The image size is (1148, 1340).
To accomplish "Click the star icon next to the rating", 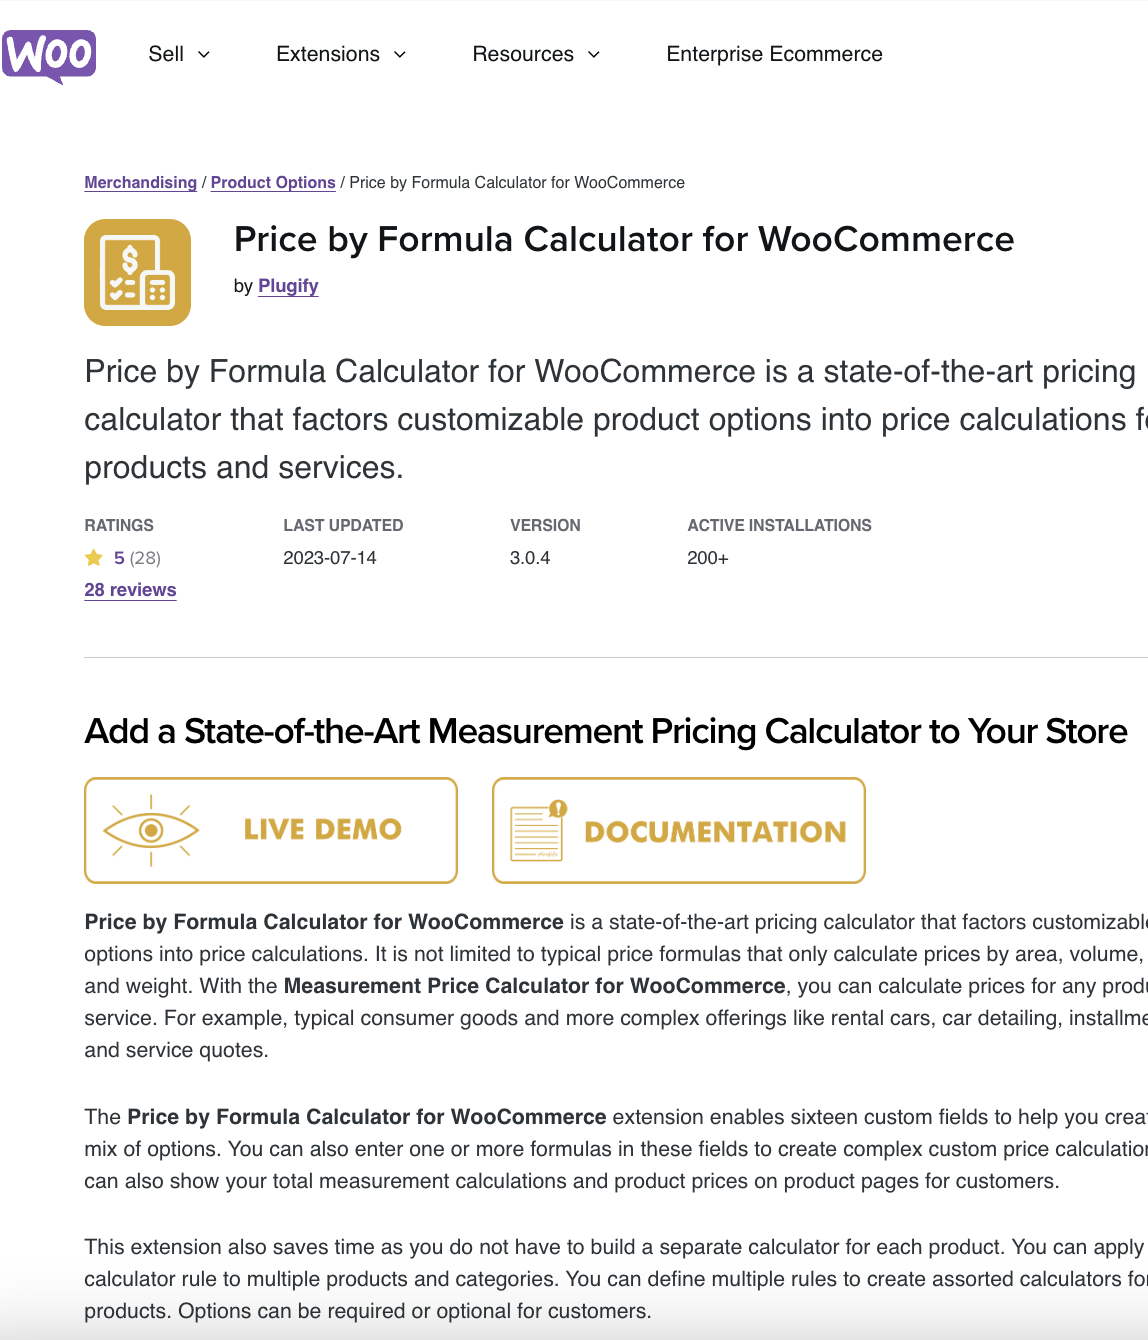I will click(93, 557).
